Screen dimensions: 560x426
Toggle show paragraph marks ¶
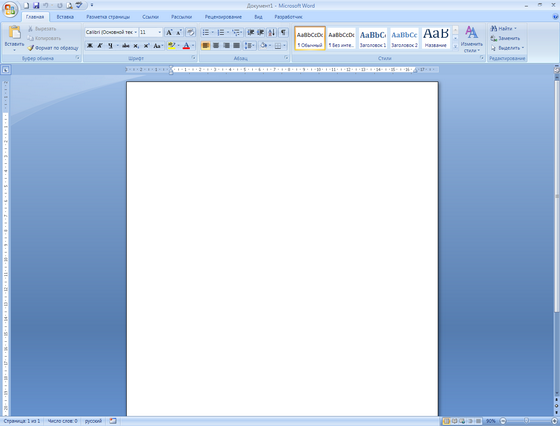[x=283, y=32]
